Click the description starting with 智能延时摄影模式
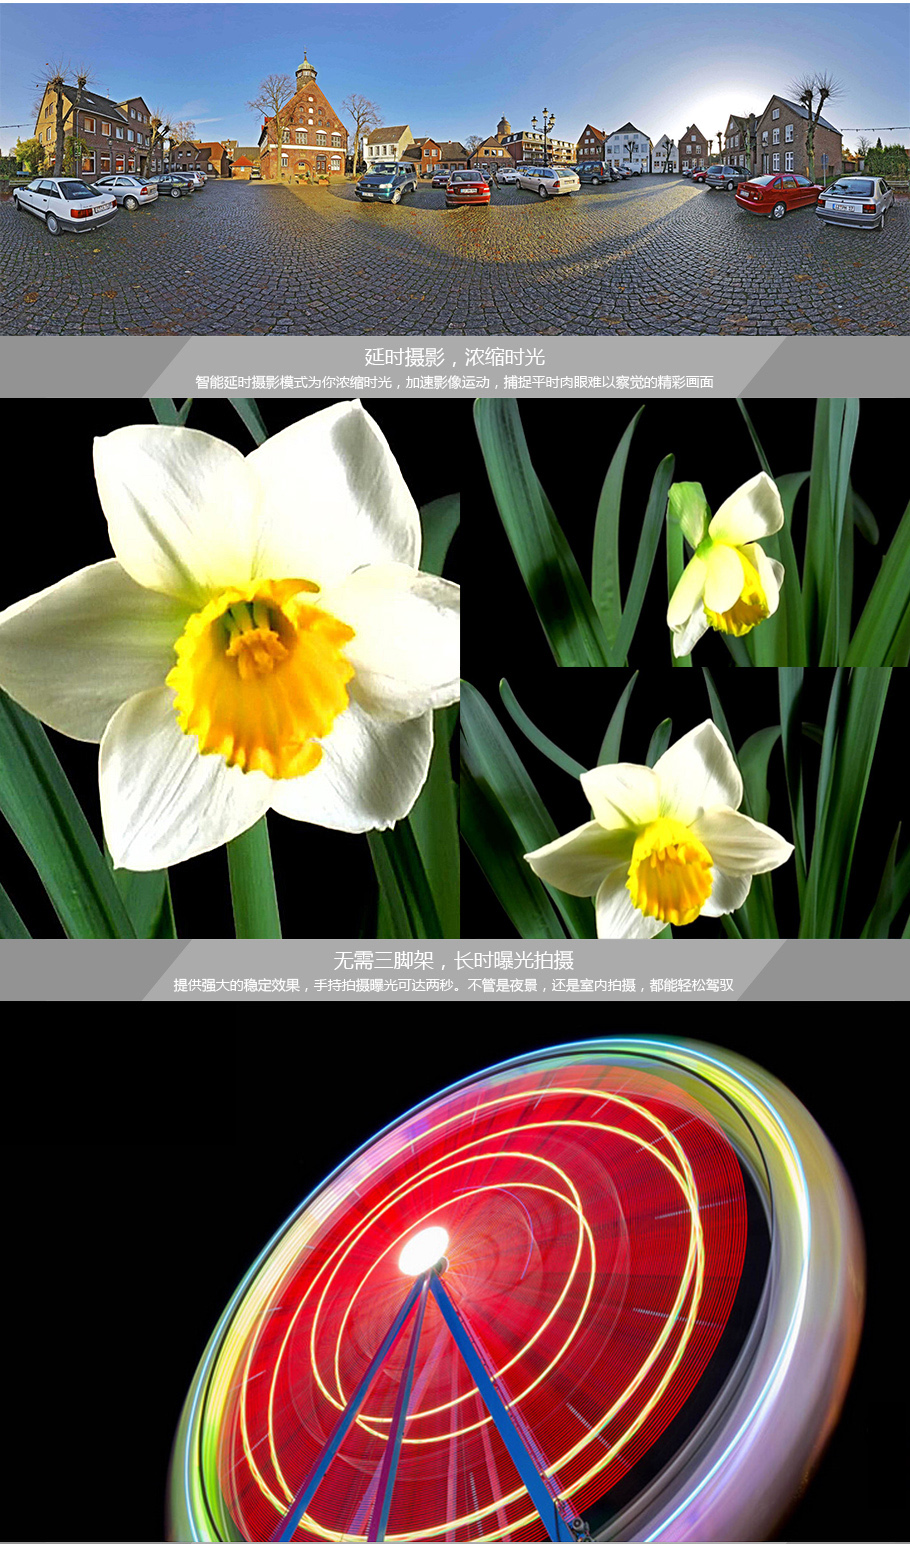The image size is (910, 1544). [455, 382]
